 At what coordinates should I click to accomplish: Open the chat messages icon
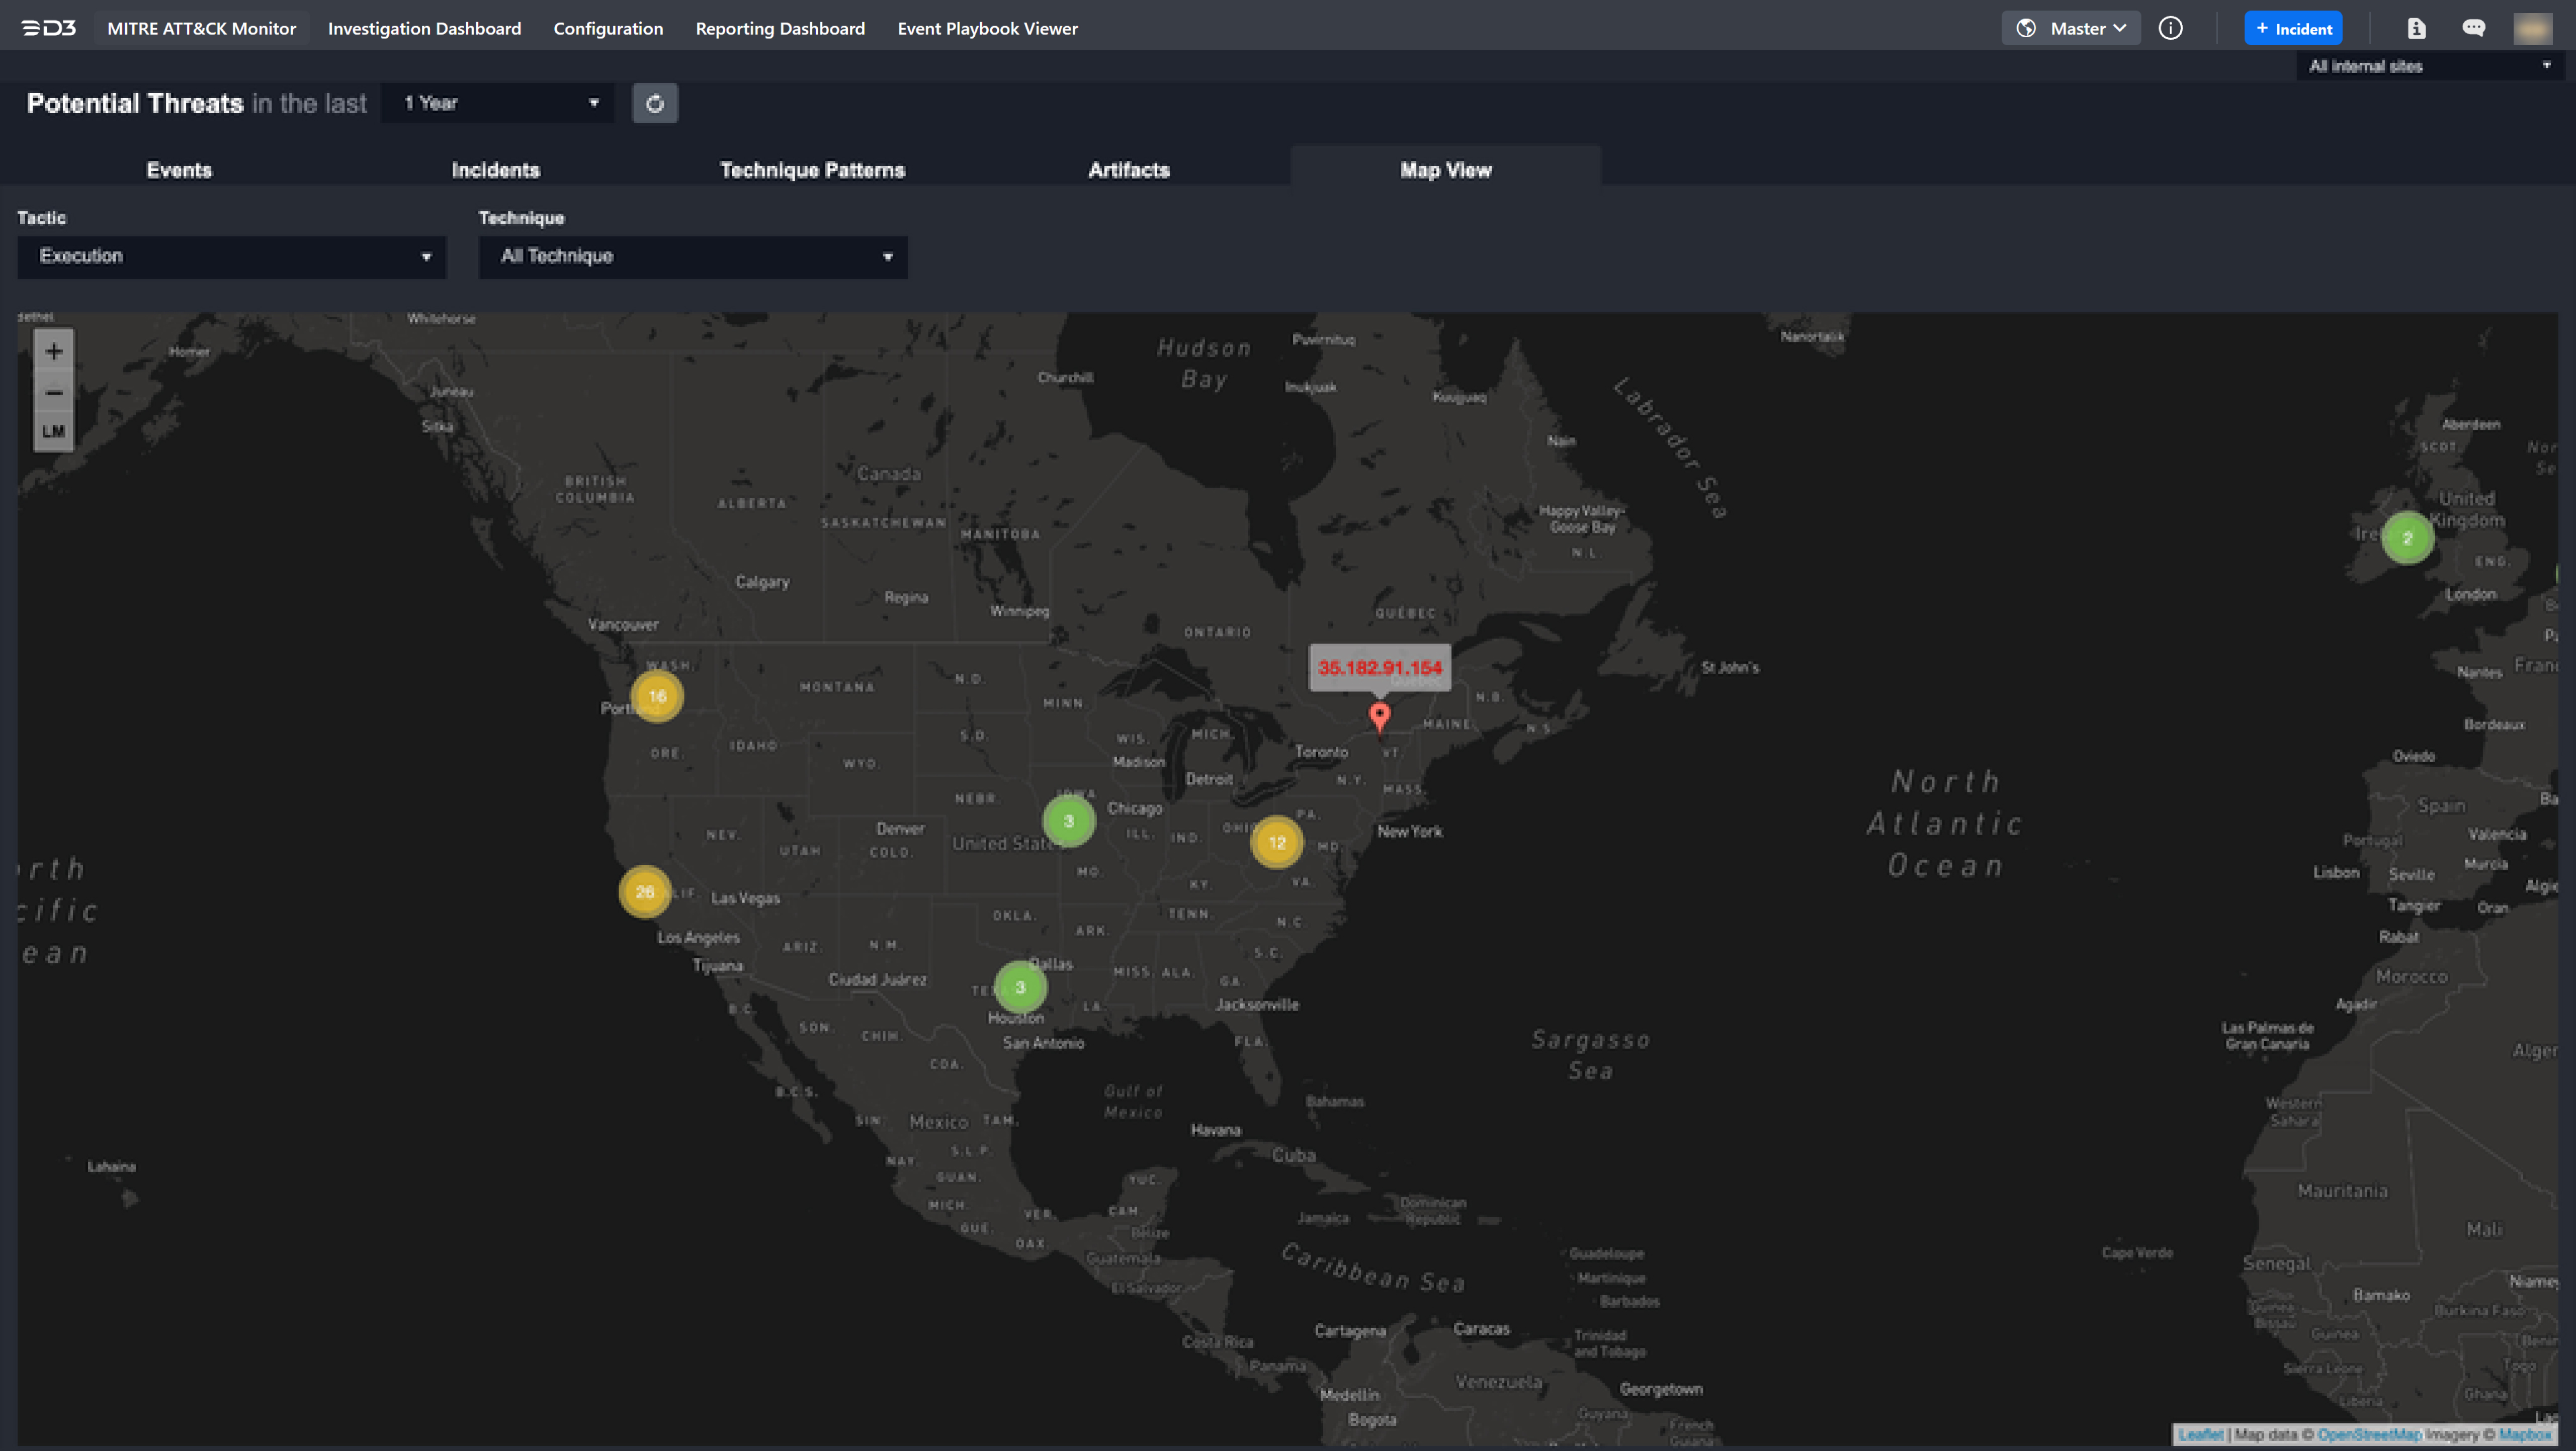pos(2473,28)
